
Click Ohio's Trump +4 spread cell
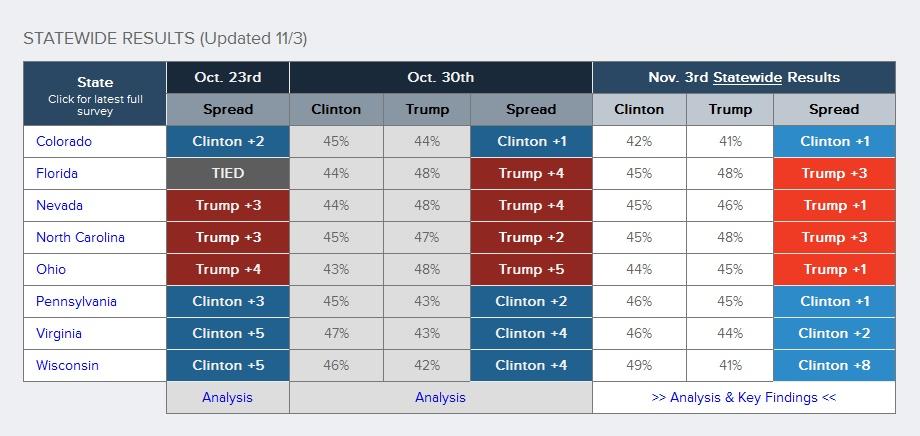click(x=227, y=269)
